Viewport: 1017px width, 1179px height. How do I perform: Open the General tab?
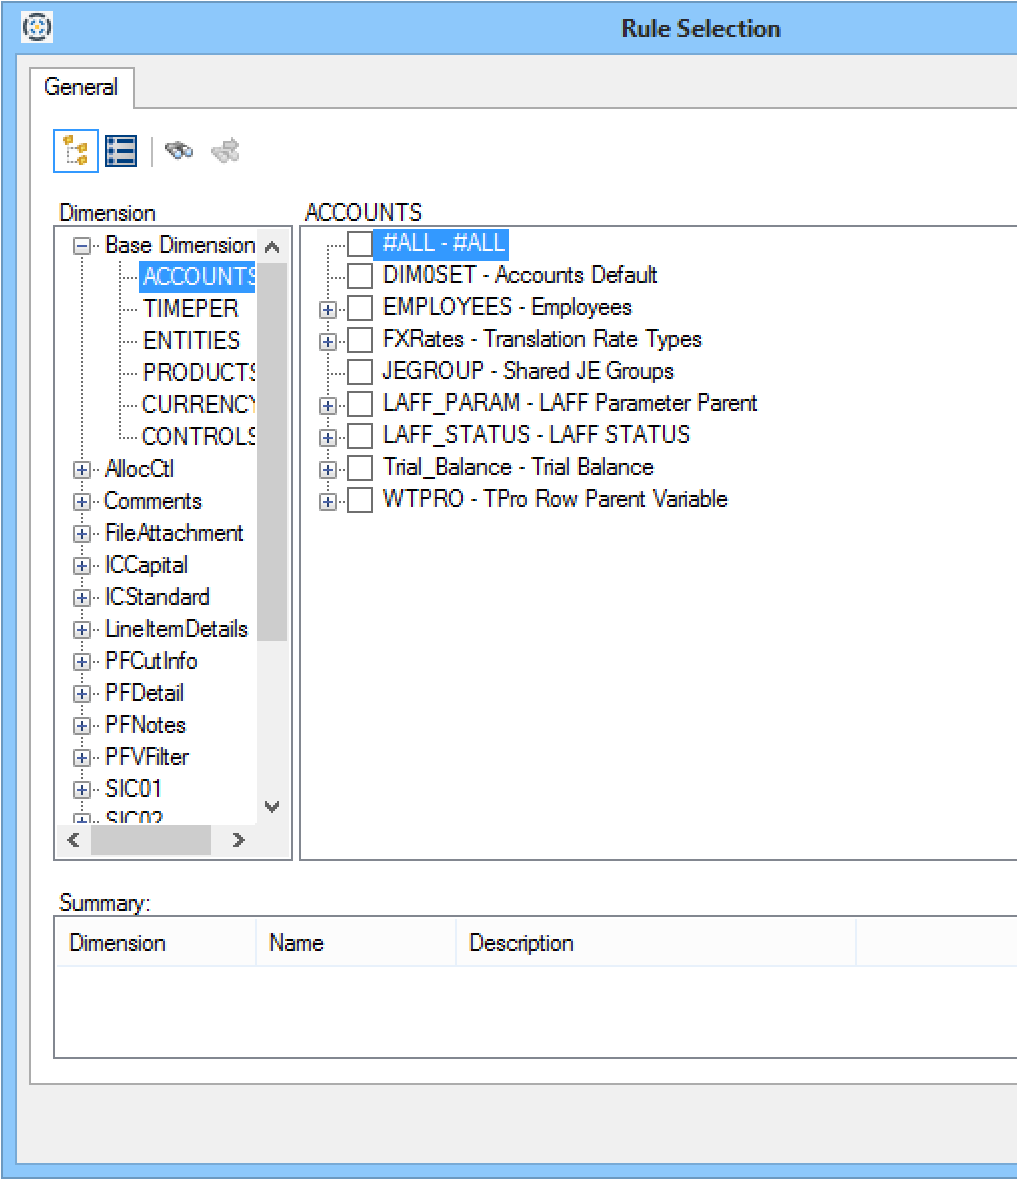[x=81, y=88]
